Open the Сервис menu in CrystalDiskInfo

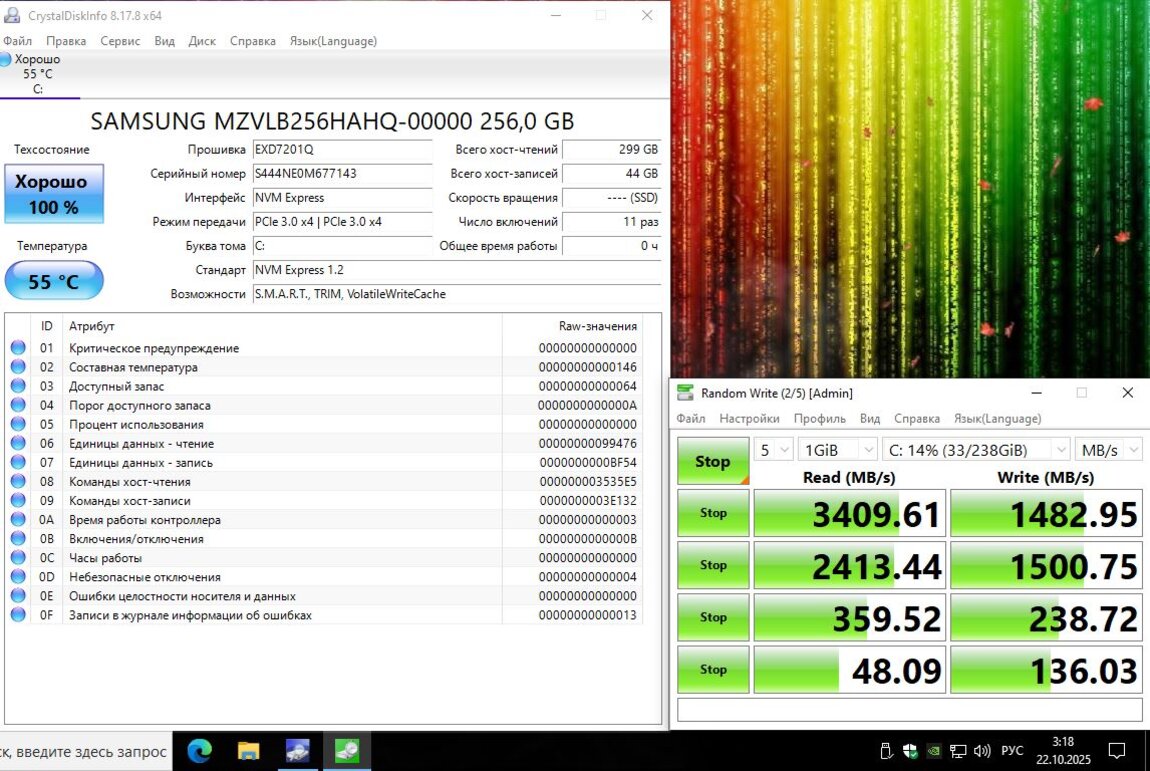[120, 41]
